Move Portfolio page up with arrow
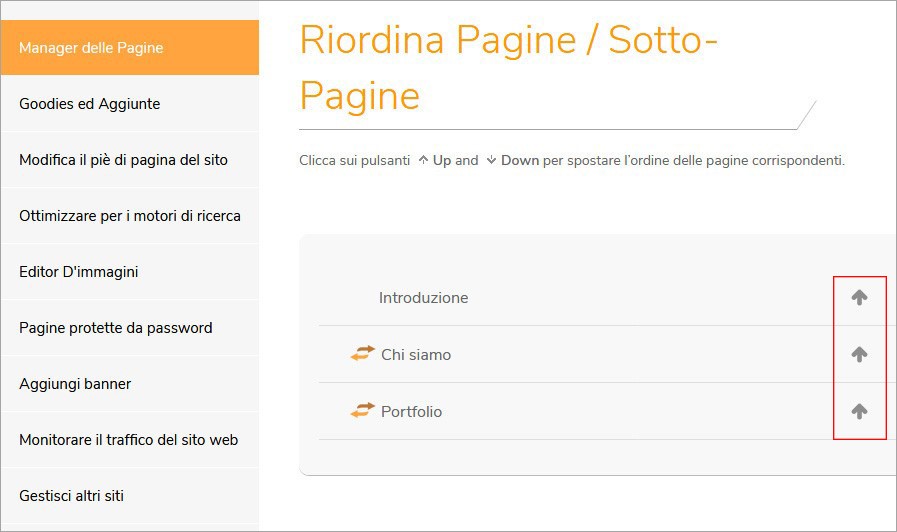 pos(859,411)
